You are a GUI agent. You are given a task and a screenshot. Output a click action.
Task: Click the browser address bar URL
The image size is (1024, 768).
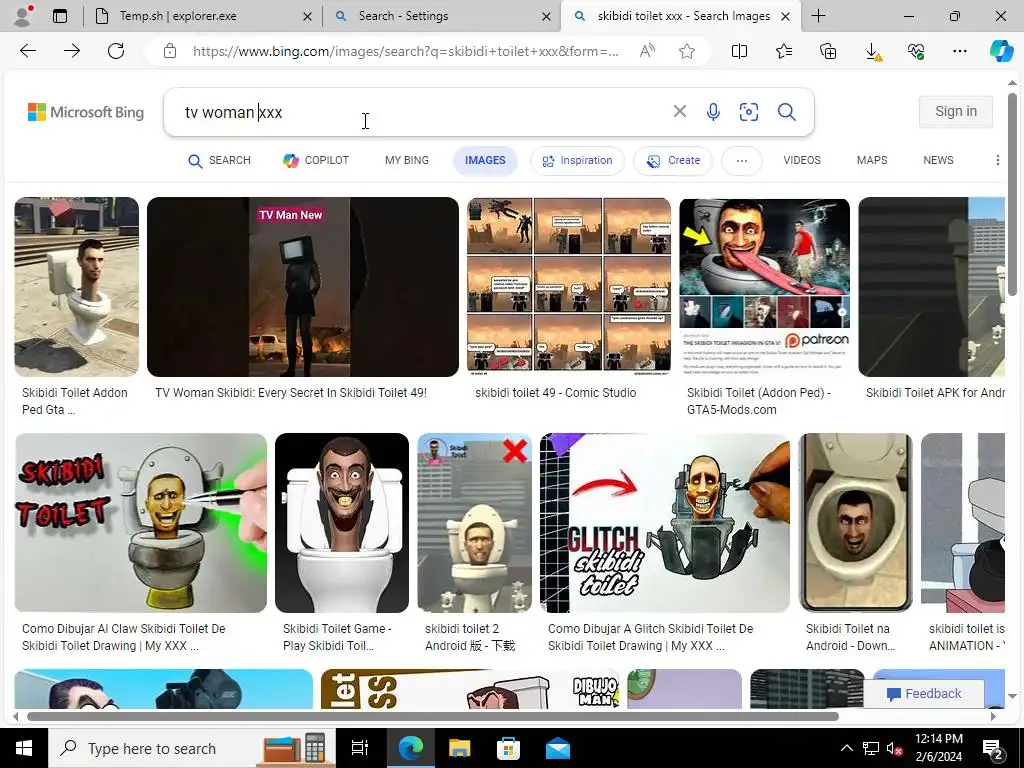click(405, 51)
